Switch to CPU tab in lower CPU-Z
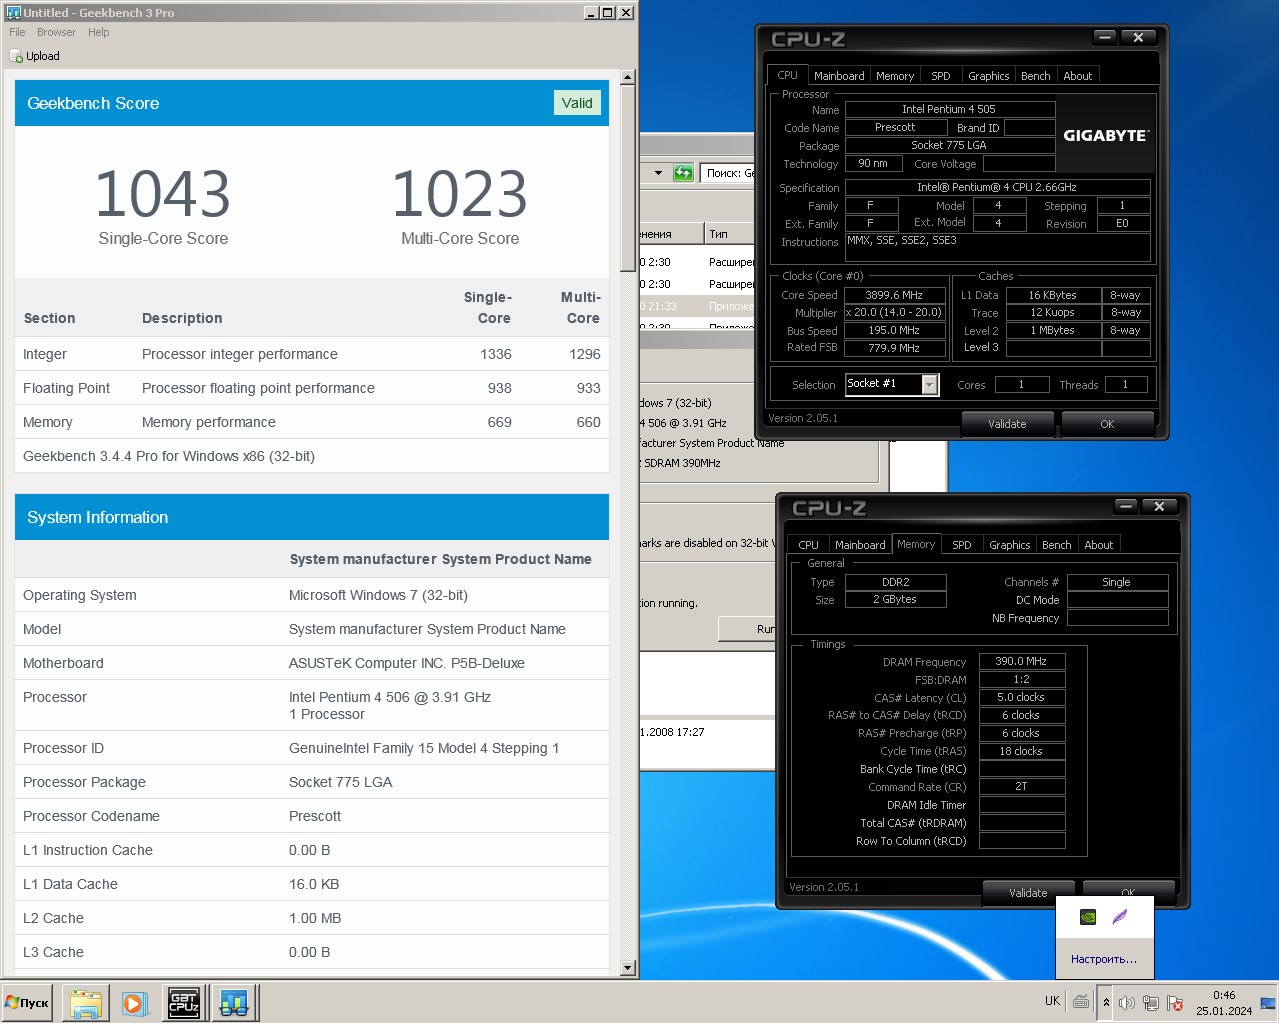1279x1023 pixels. (x=809, y=545)
